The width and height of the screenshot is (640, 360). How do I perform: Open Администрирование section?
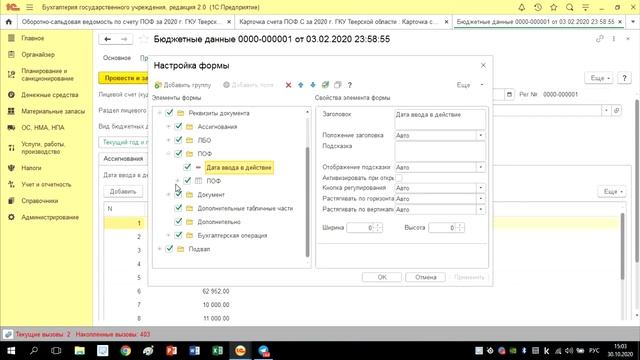pyautogui.click(x=50, y=217)
